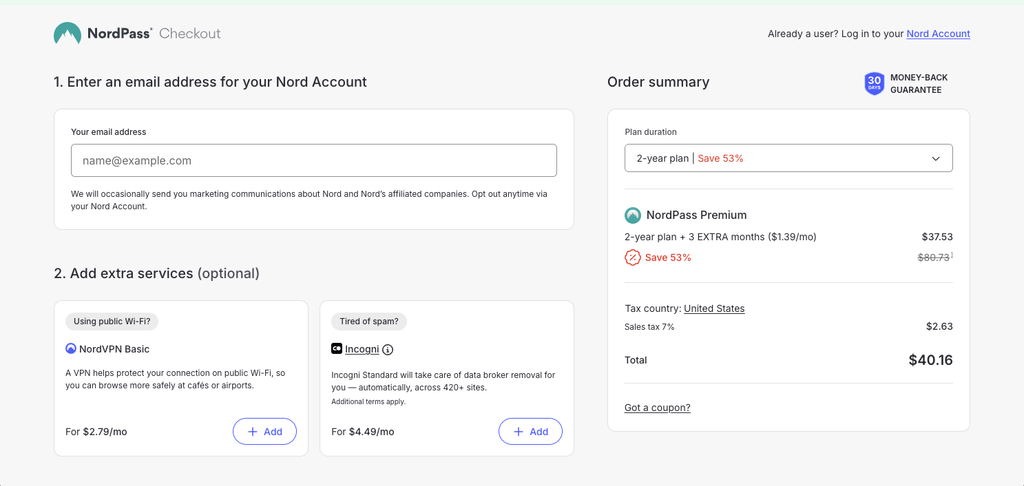The image size is (1024, 486).
Task: Add NordVPN Basic to the order
Action: click(x=264, y=432)
